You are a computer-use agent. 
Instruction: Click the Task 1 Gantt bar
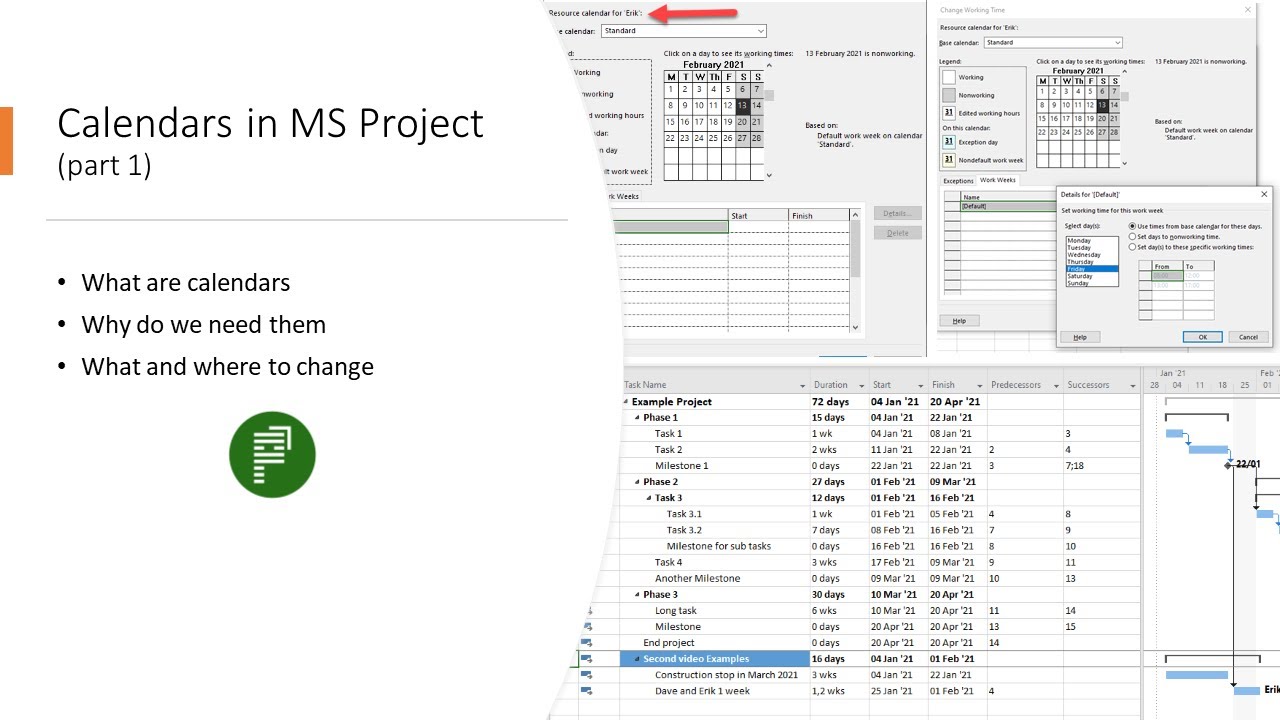click(1174, 433)
